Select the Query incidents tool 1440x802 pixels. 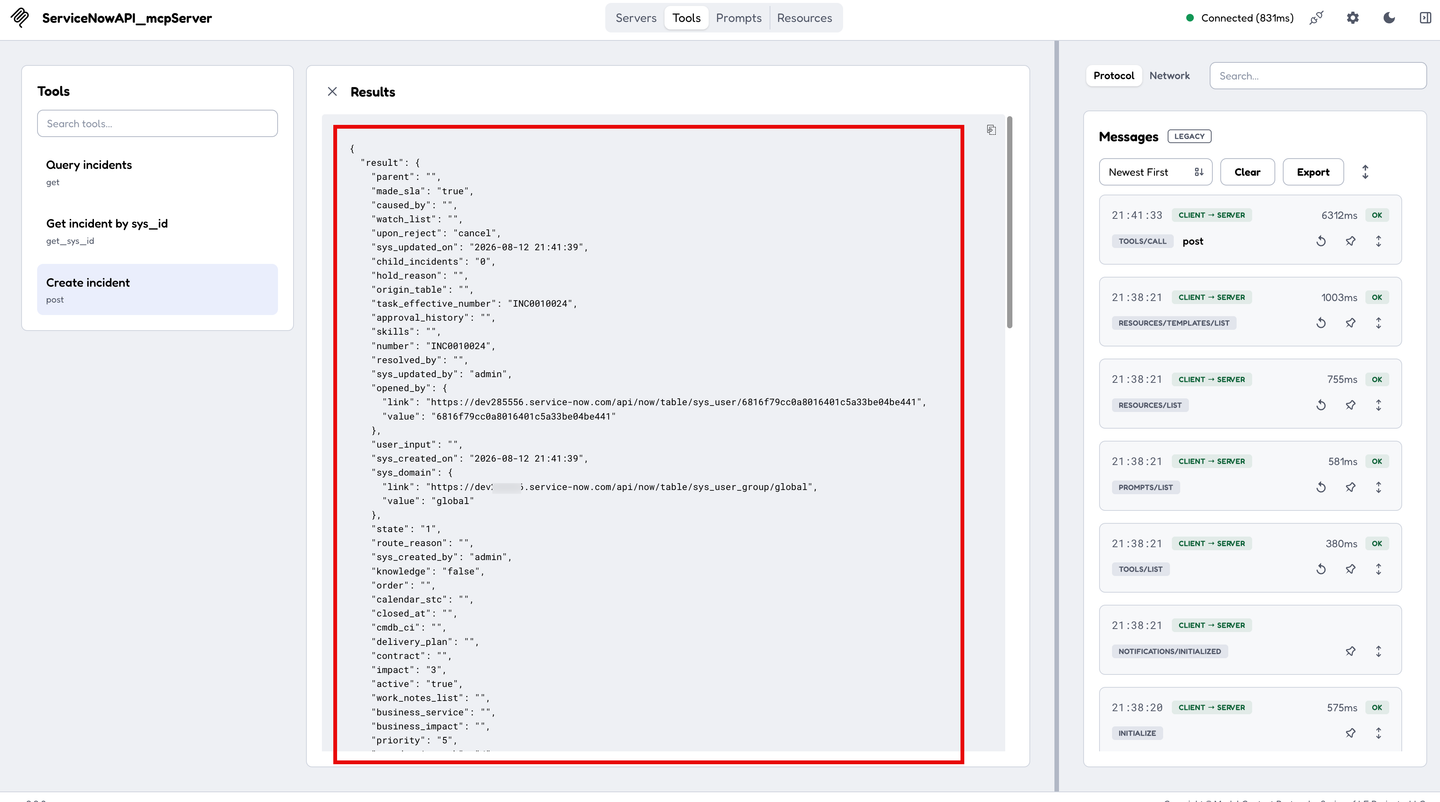click(157, 173)
